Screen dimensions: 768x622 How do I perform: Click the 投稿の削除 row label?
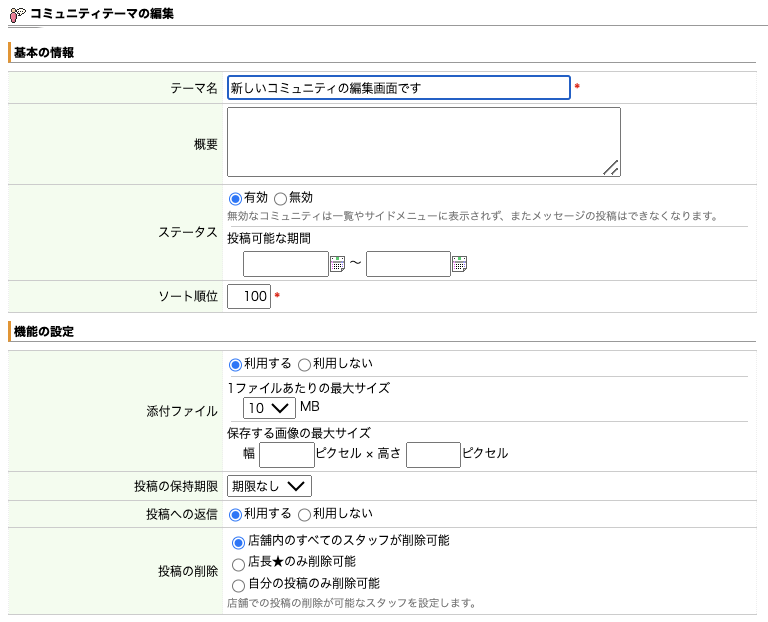[x=188, y=571]
